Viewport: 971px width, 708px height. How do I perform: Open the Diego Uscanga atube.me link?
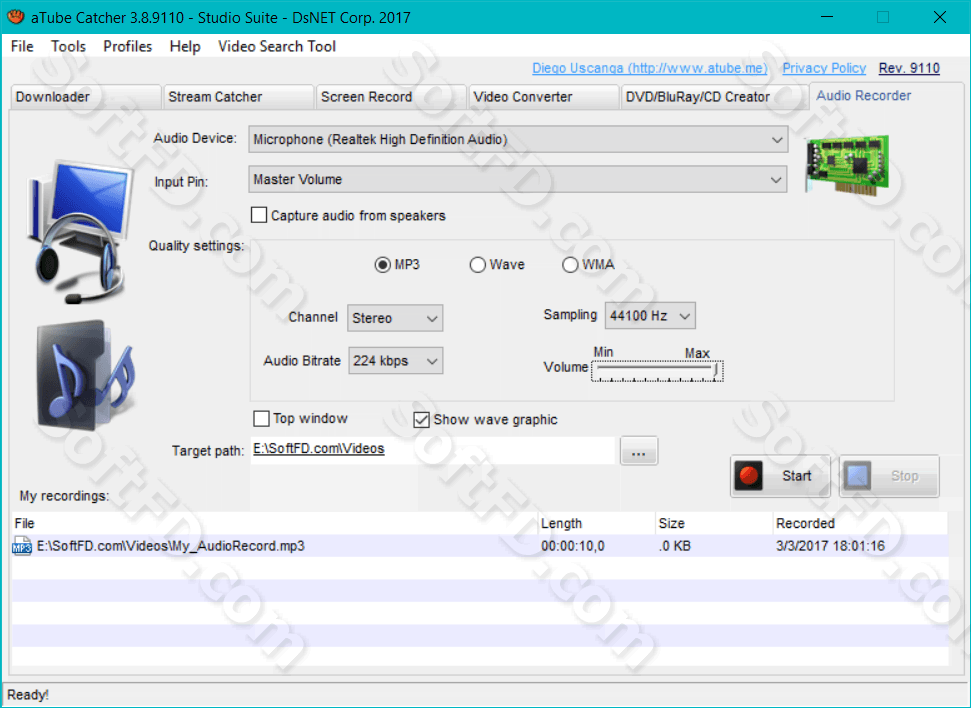pos(650,68)
